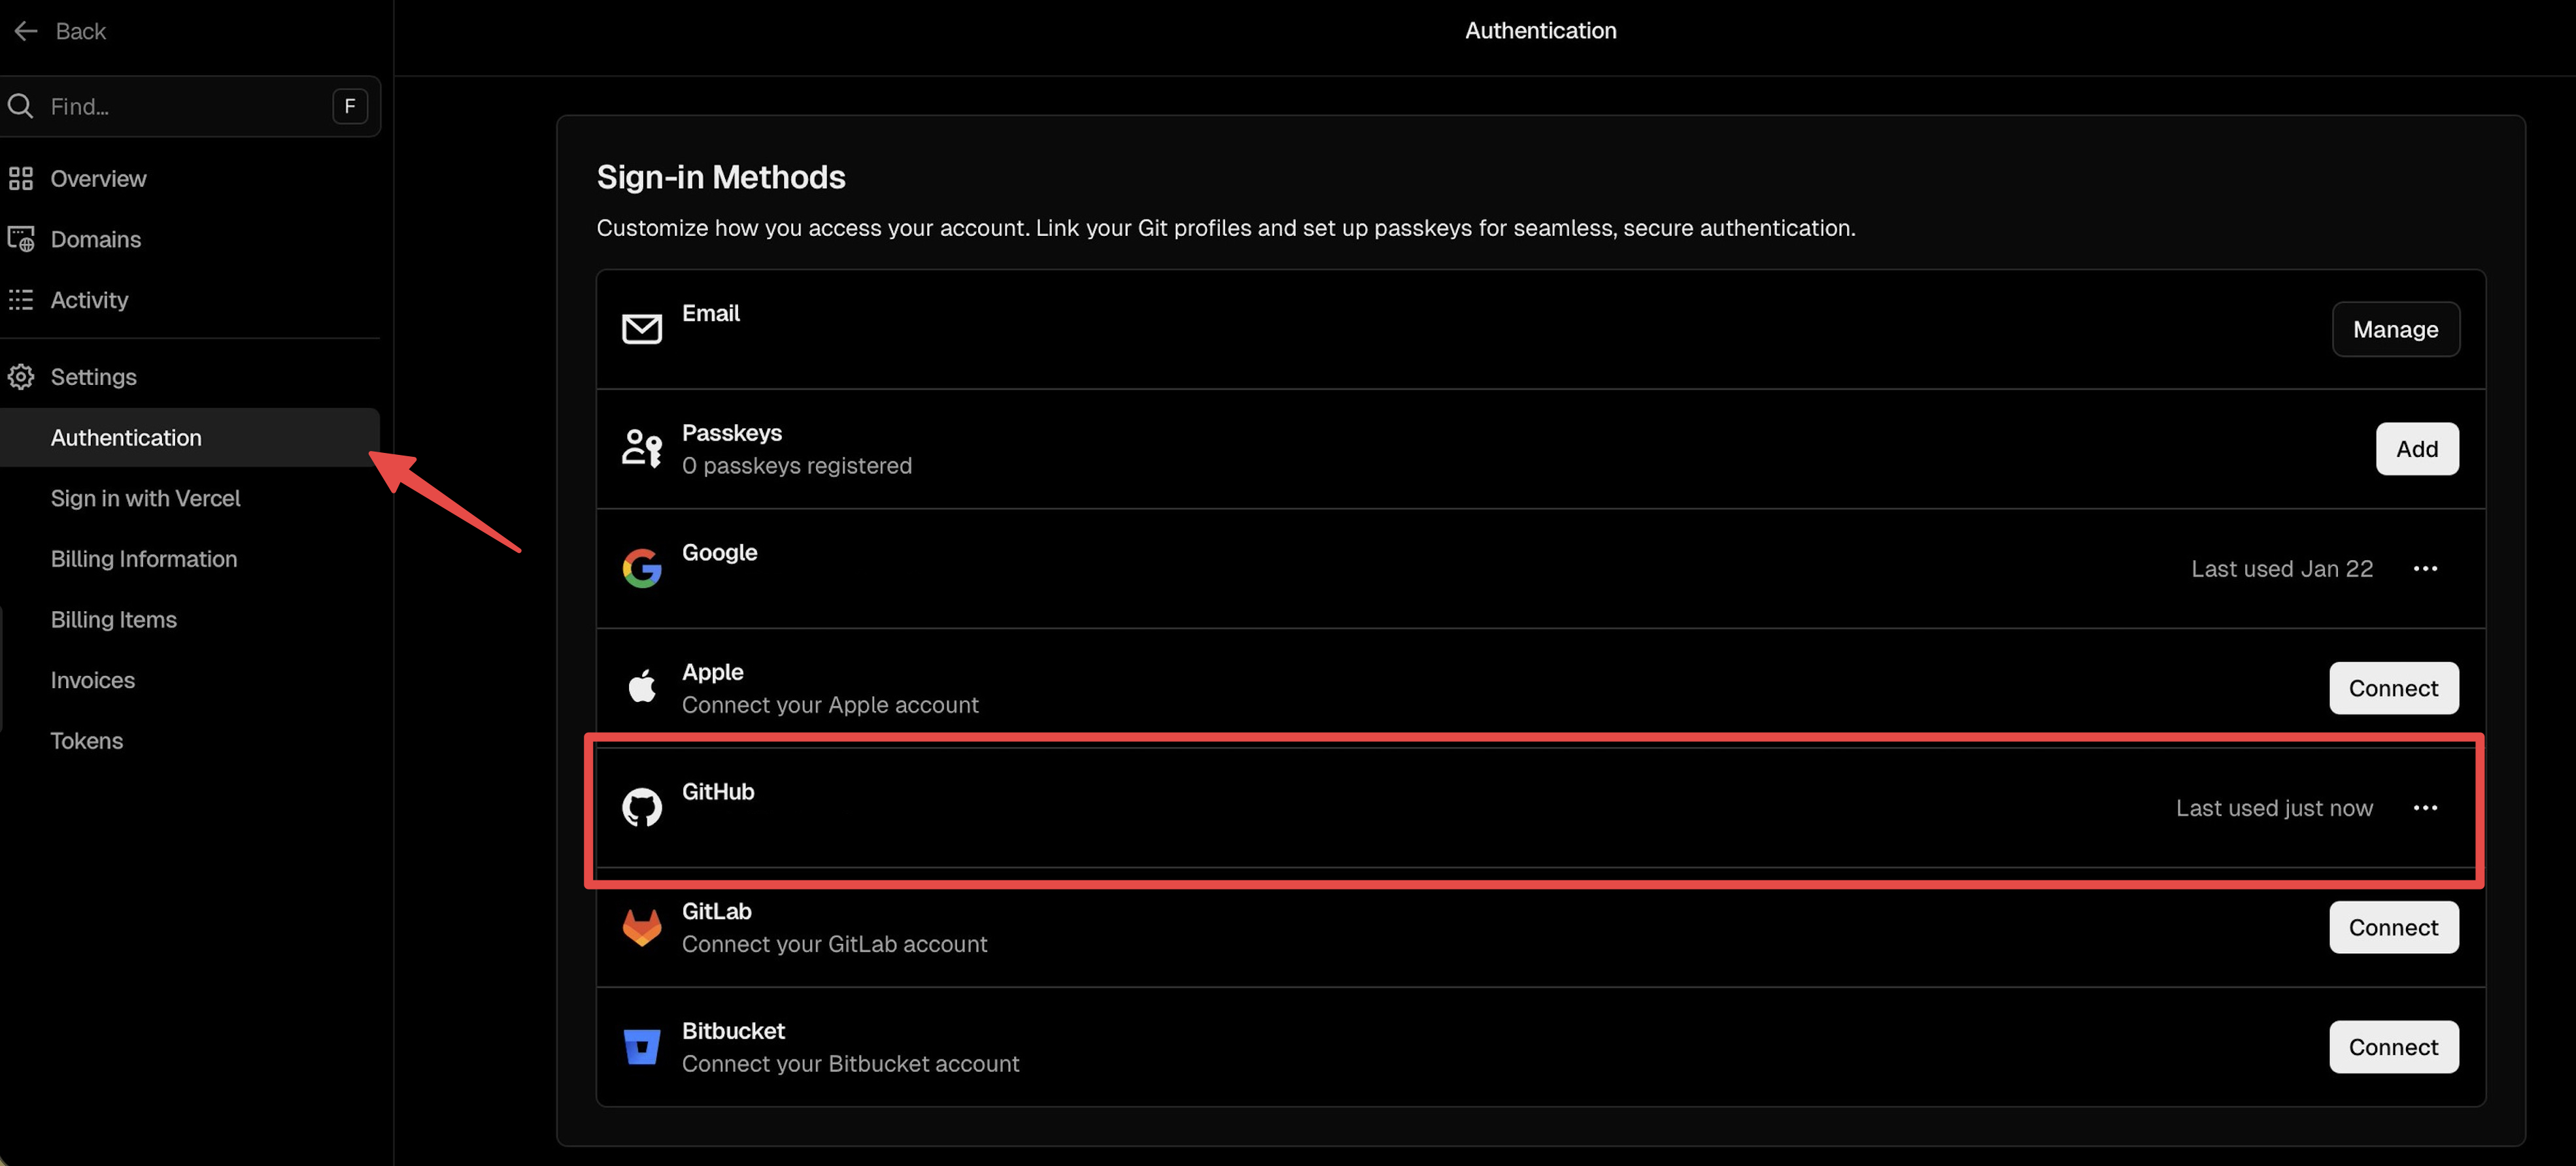Click the Activity list icon
This screenshot has height=1166, width=2576.
21,299
